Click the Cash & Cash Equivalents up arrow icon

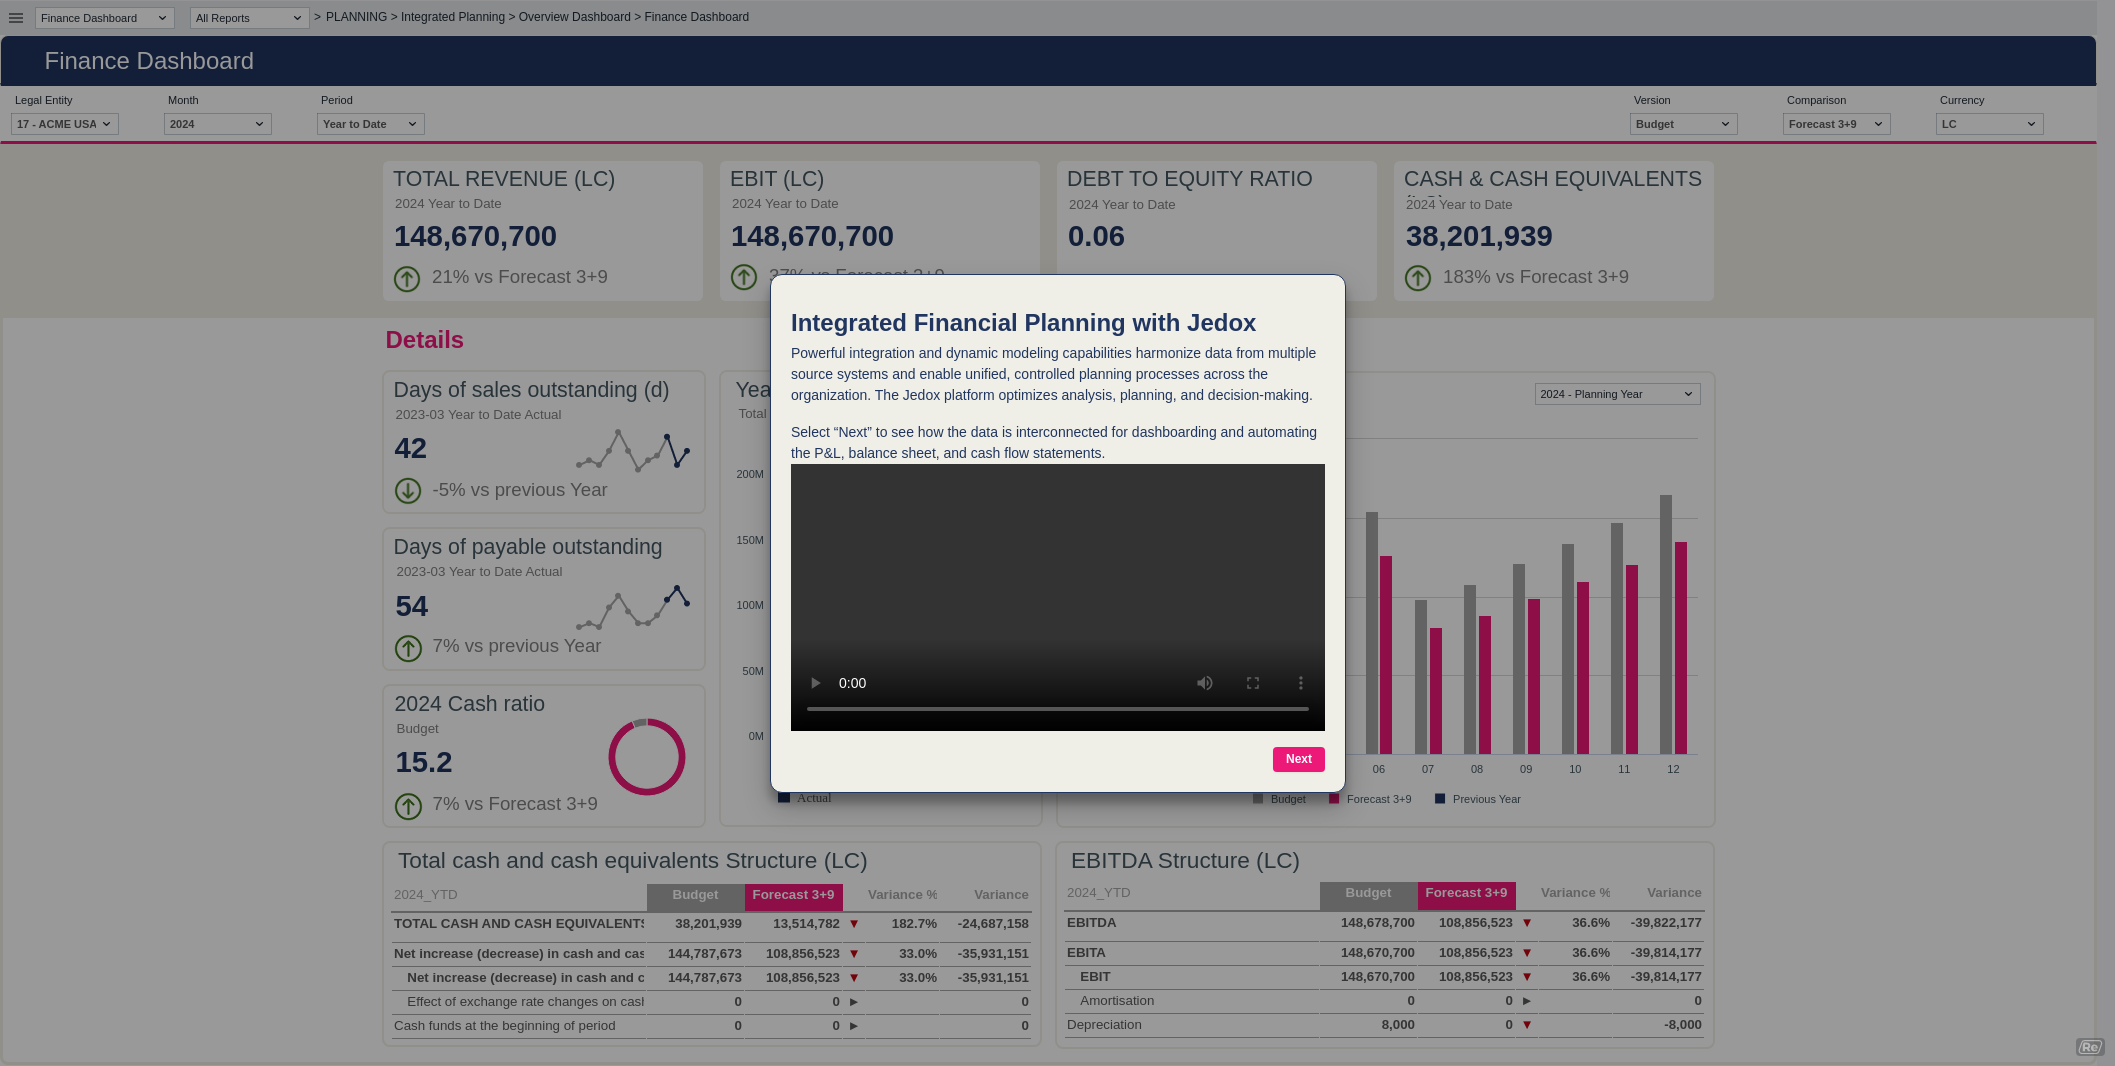(1418, 279)
